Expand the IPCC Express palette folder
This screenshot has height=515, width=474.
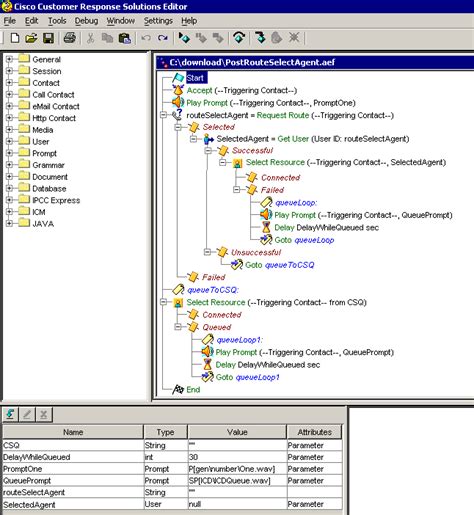[9, 200]
